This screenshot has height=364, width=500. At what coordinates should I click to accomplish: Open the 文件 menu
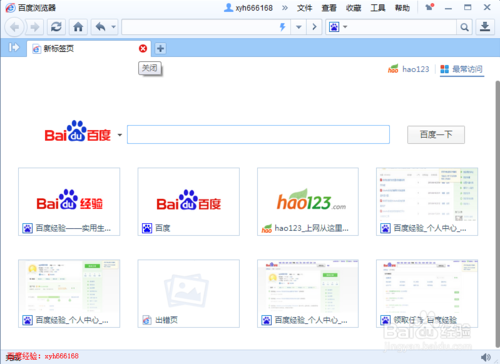[304, 8]
